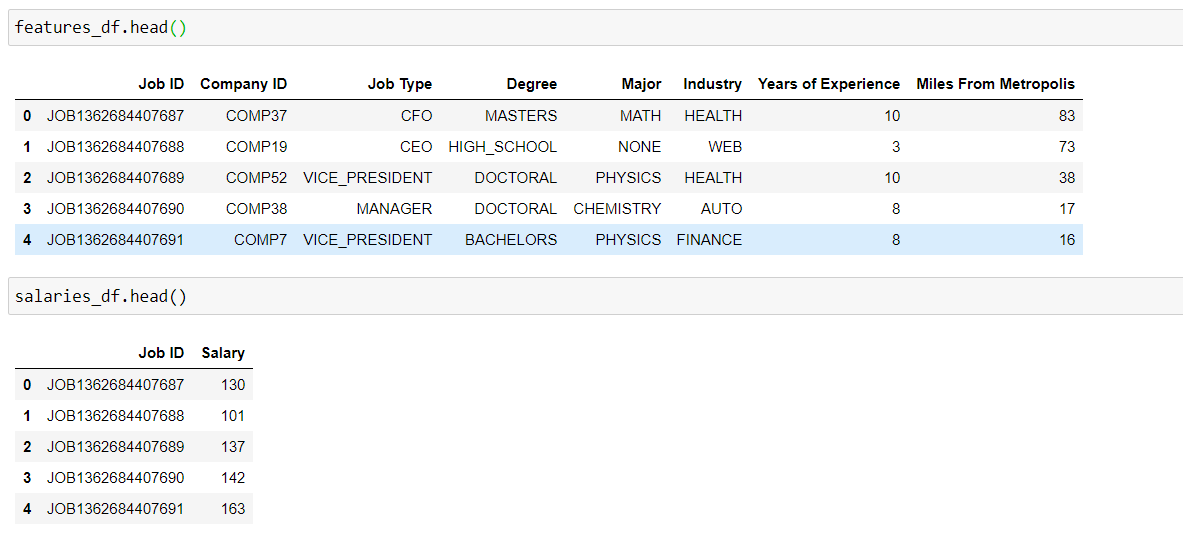Click the CHEMISTRY major cell
The width and height of the screenshot is (1183, 536).
[x=617, y=208]
